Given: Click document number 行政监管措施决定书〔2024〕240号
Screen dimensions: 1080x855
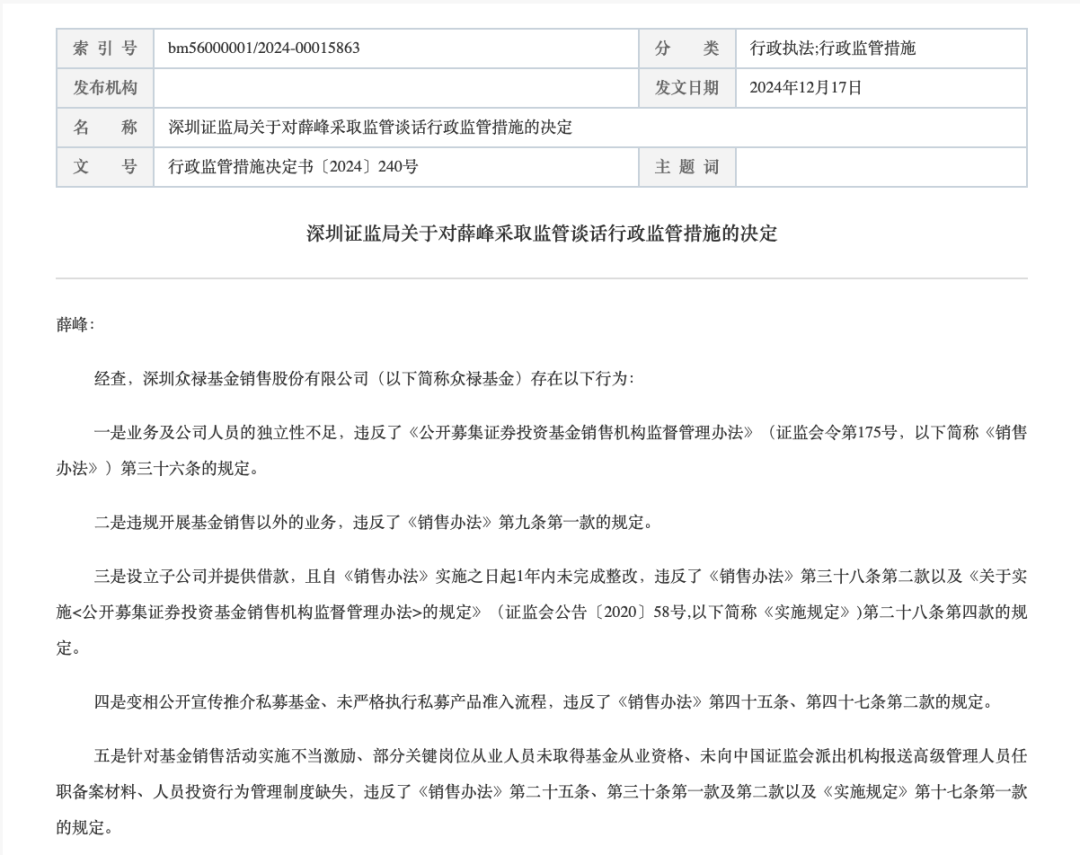Looking at the screenshot, I should click(x=293, y=167).
